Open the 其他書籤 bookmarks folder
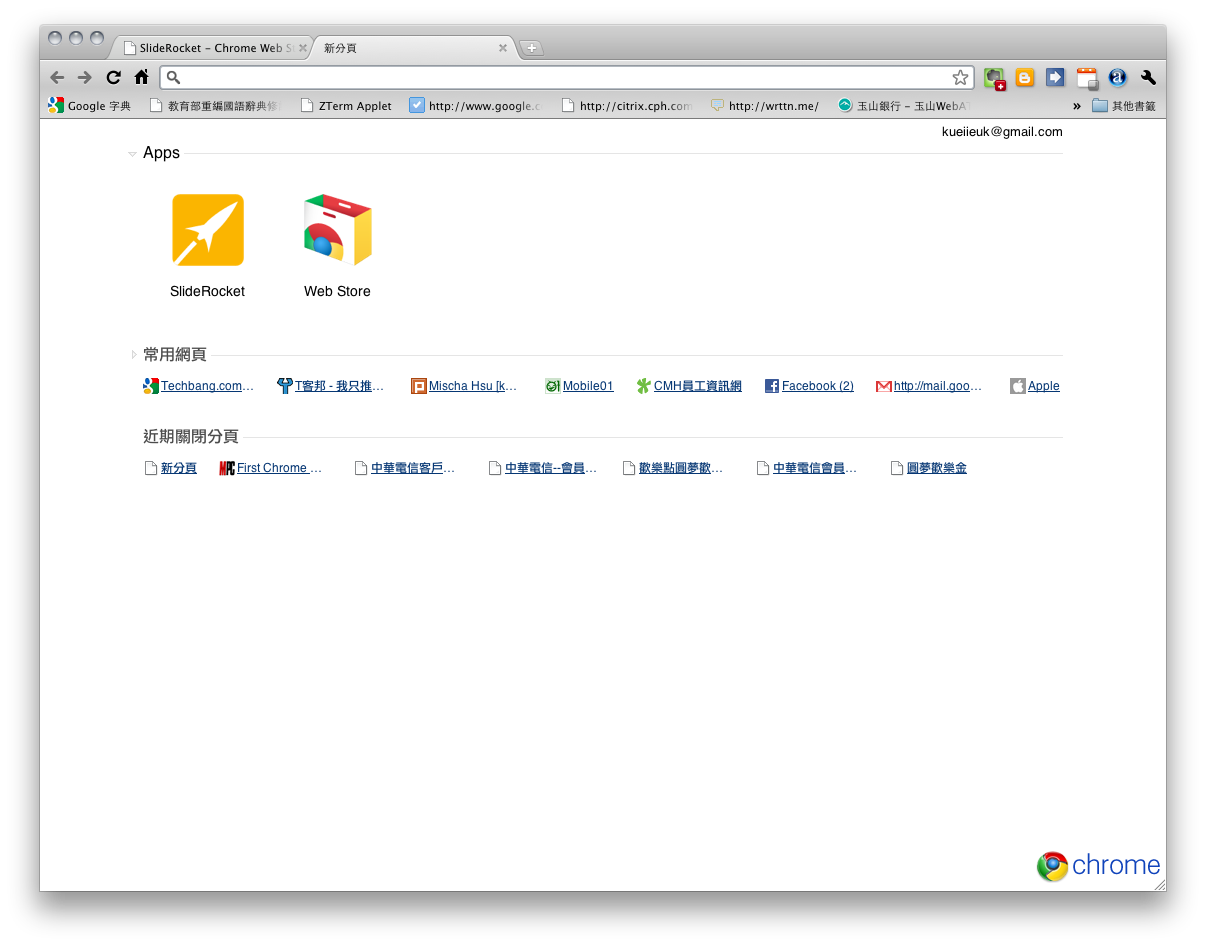1206x946 pixels. point(1124,106)
